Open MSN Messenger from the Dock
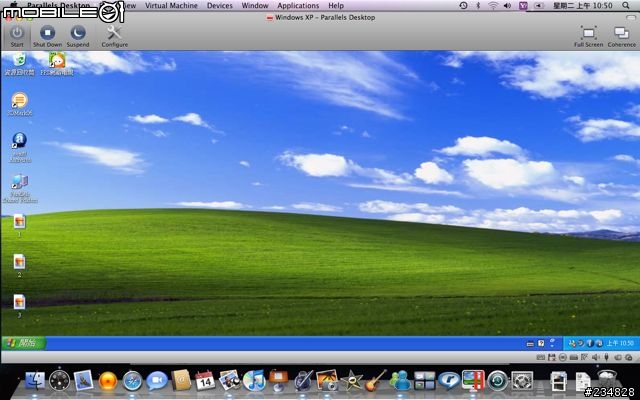This screenshot has width=640, height=400. (400, 380)
